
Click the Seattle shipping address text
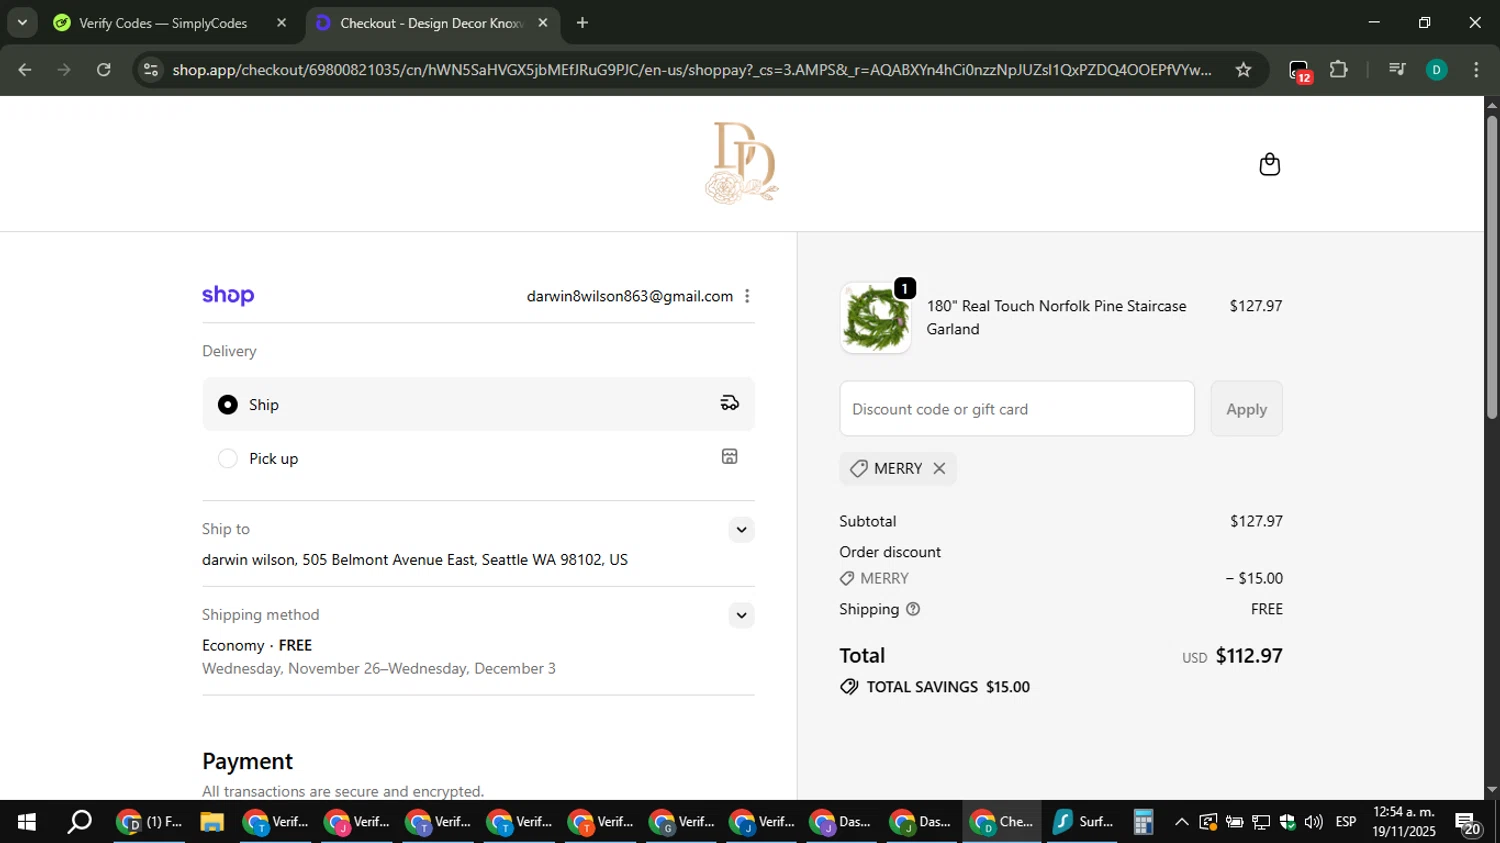415,560
